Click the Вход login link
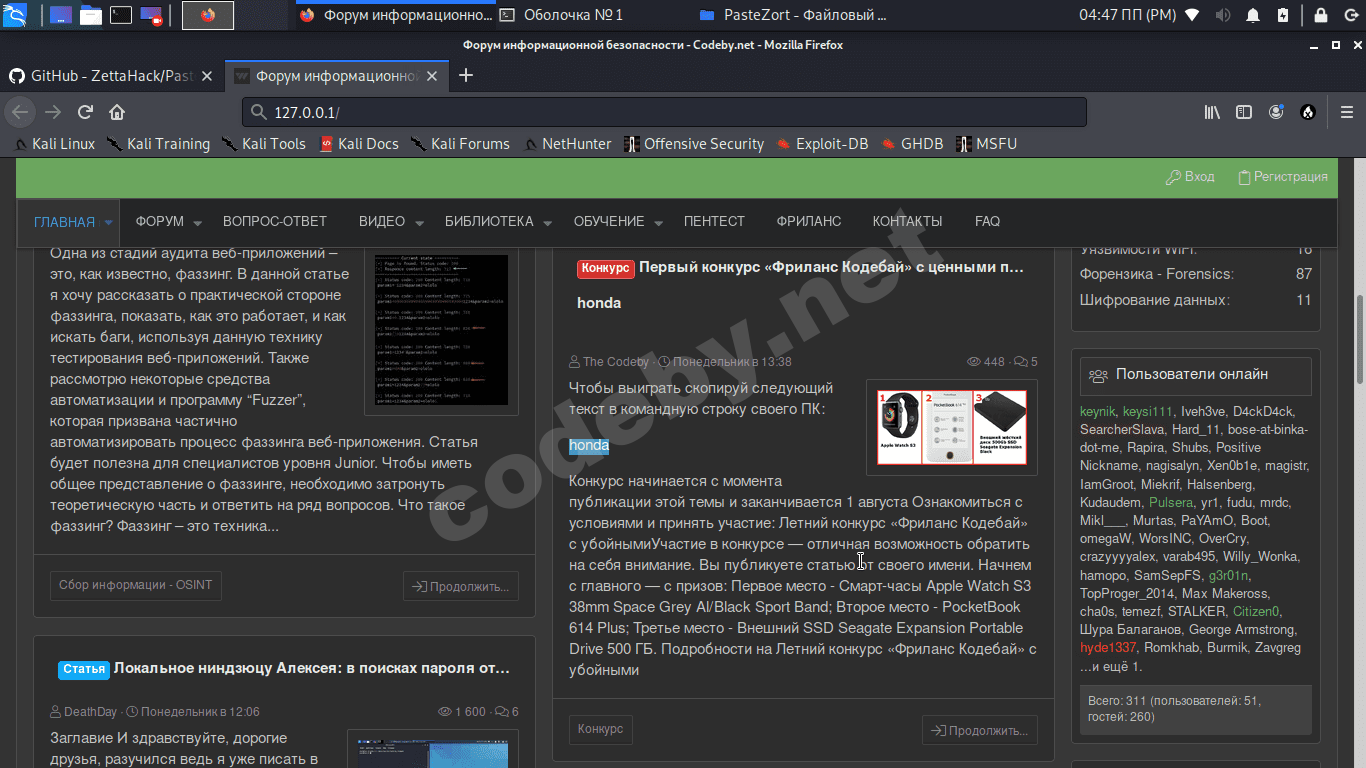The width and height of the screenshot is (1366, 768). point(1190,177)
